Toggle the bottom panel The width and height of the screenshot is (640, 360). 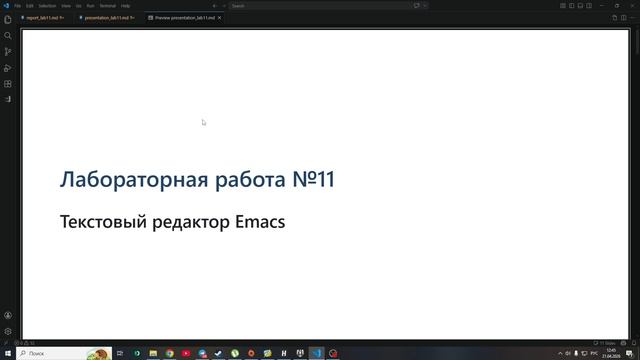click(x=580, y=6)
